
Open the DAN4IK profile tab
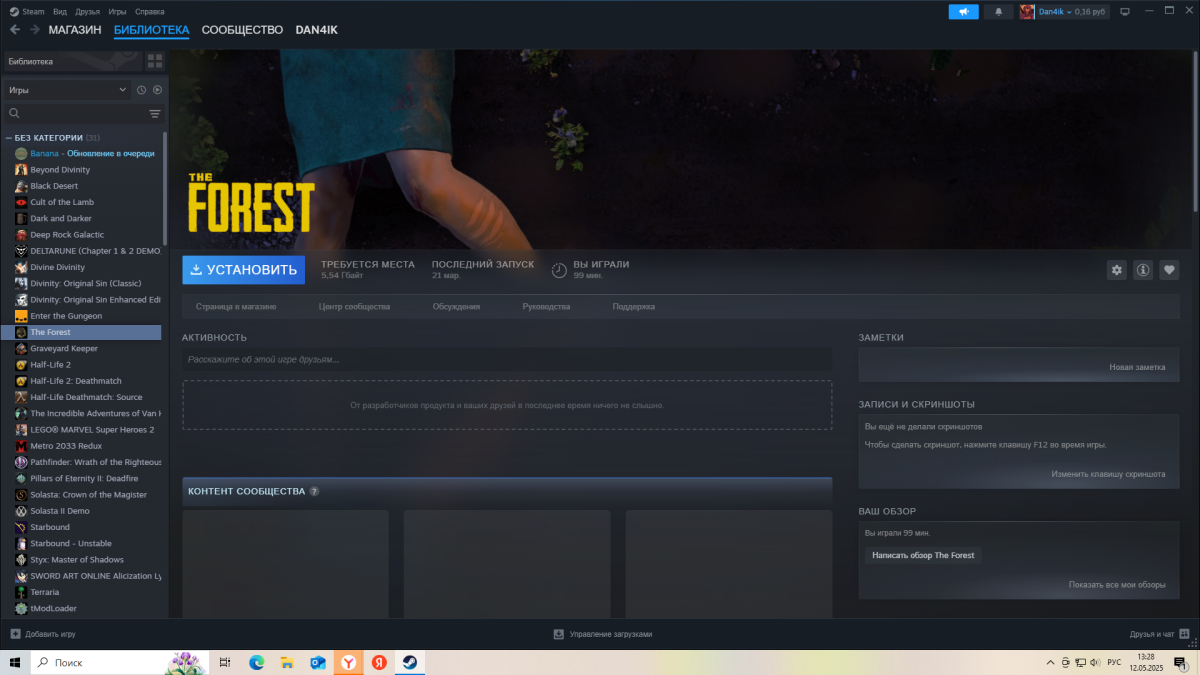[x=317, y=30]
